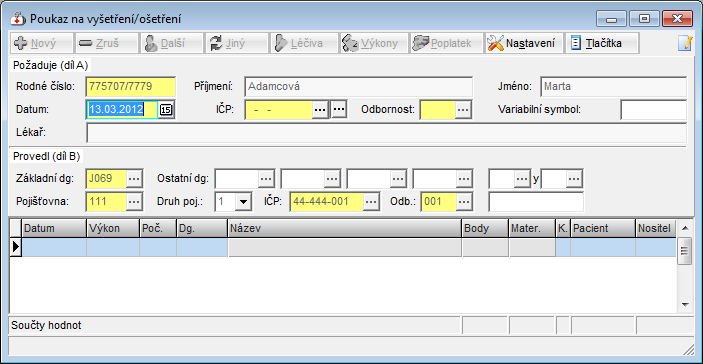Viewport: 703px width, 364px height.
Task: Click the notepad icon at toolbar end
Action: click(x=685, y=43)
